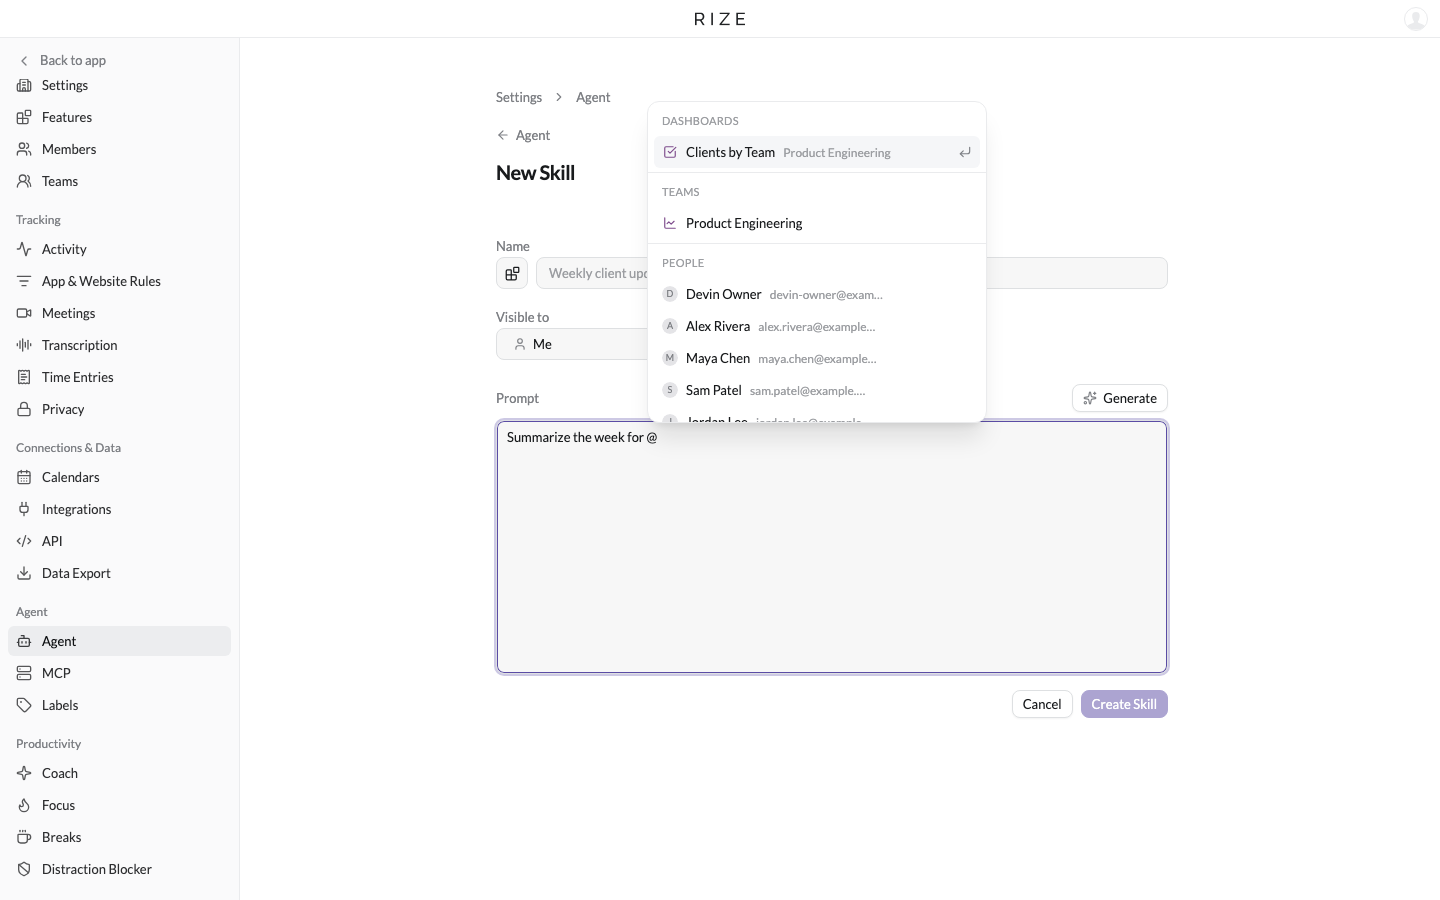
Task: Click the App & Website Rules filter icon
Action: pos(24,281)
